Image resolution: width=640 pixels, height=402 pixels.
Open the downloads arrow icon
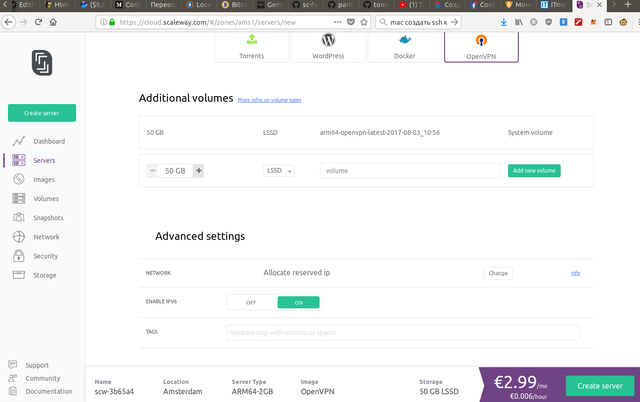click(504, 22)
